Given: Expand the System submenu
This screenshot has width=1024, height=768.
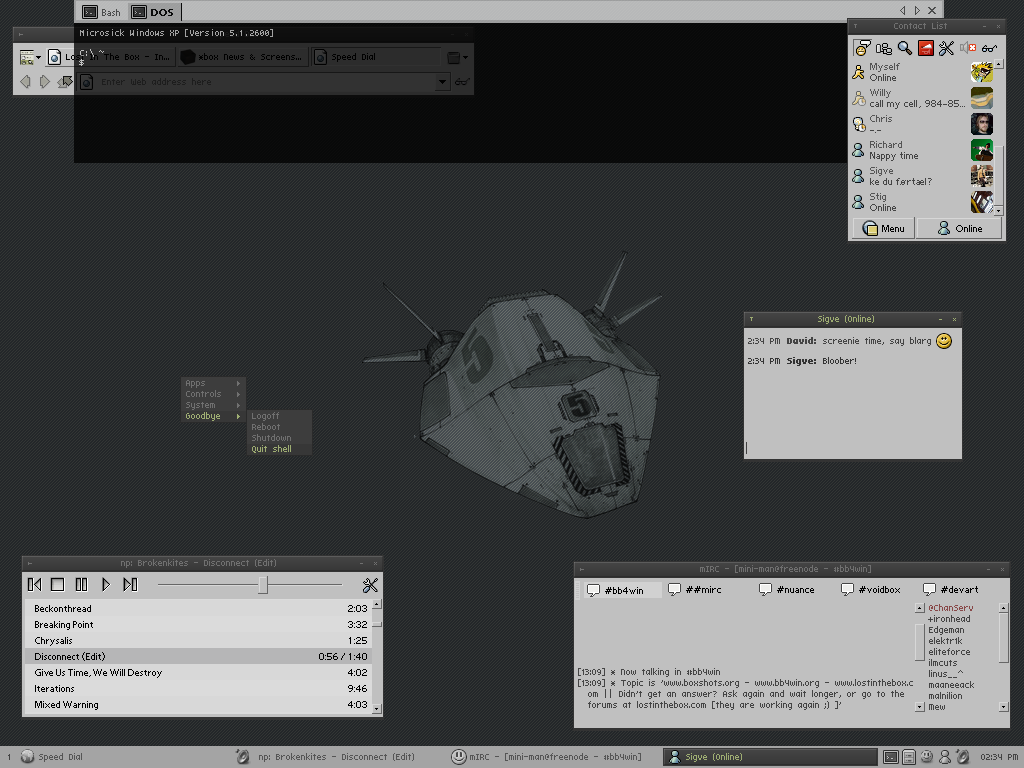Looking at the screenshot, I should tap(213, 406).
